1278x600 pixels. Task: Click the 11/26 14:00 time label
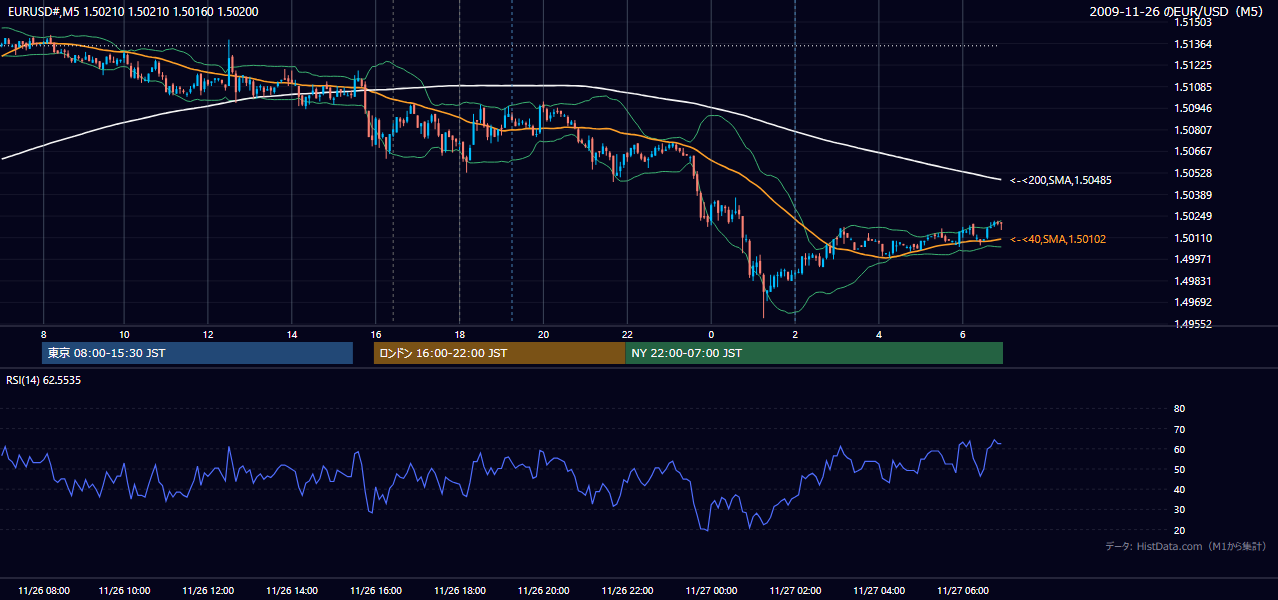pyautogui.click(x=293, y=590)
